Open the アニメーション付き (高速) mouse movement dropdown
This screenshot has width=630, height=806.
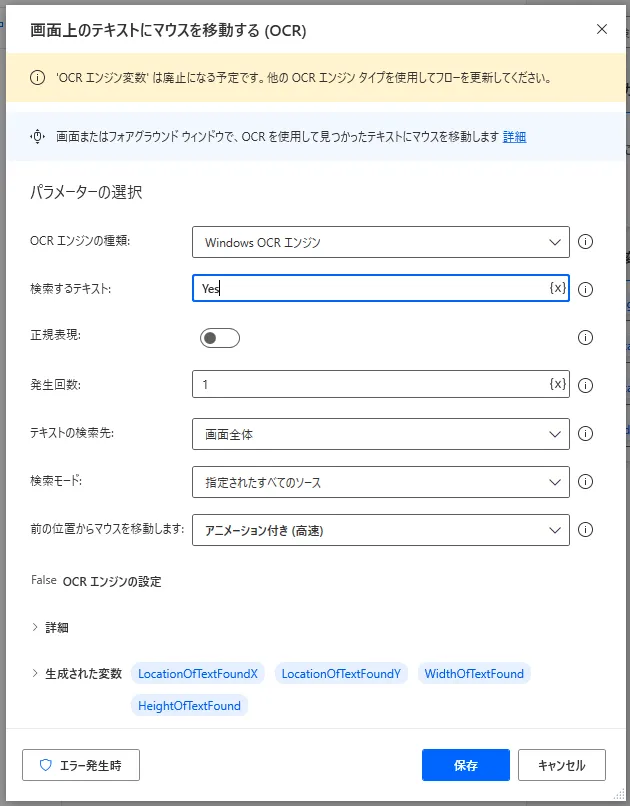pos(381,530)
